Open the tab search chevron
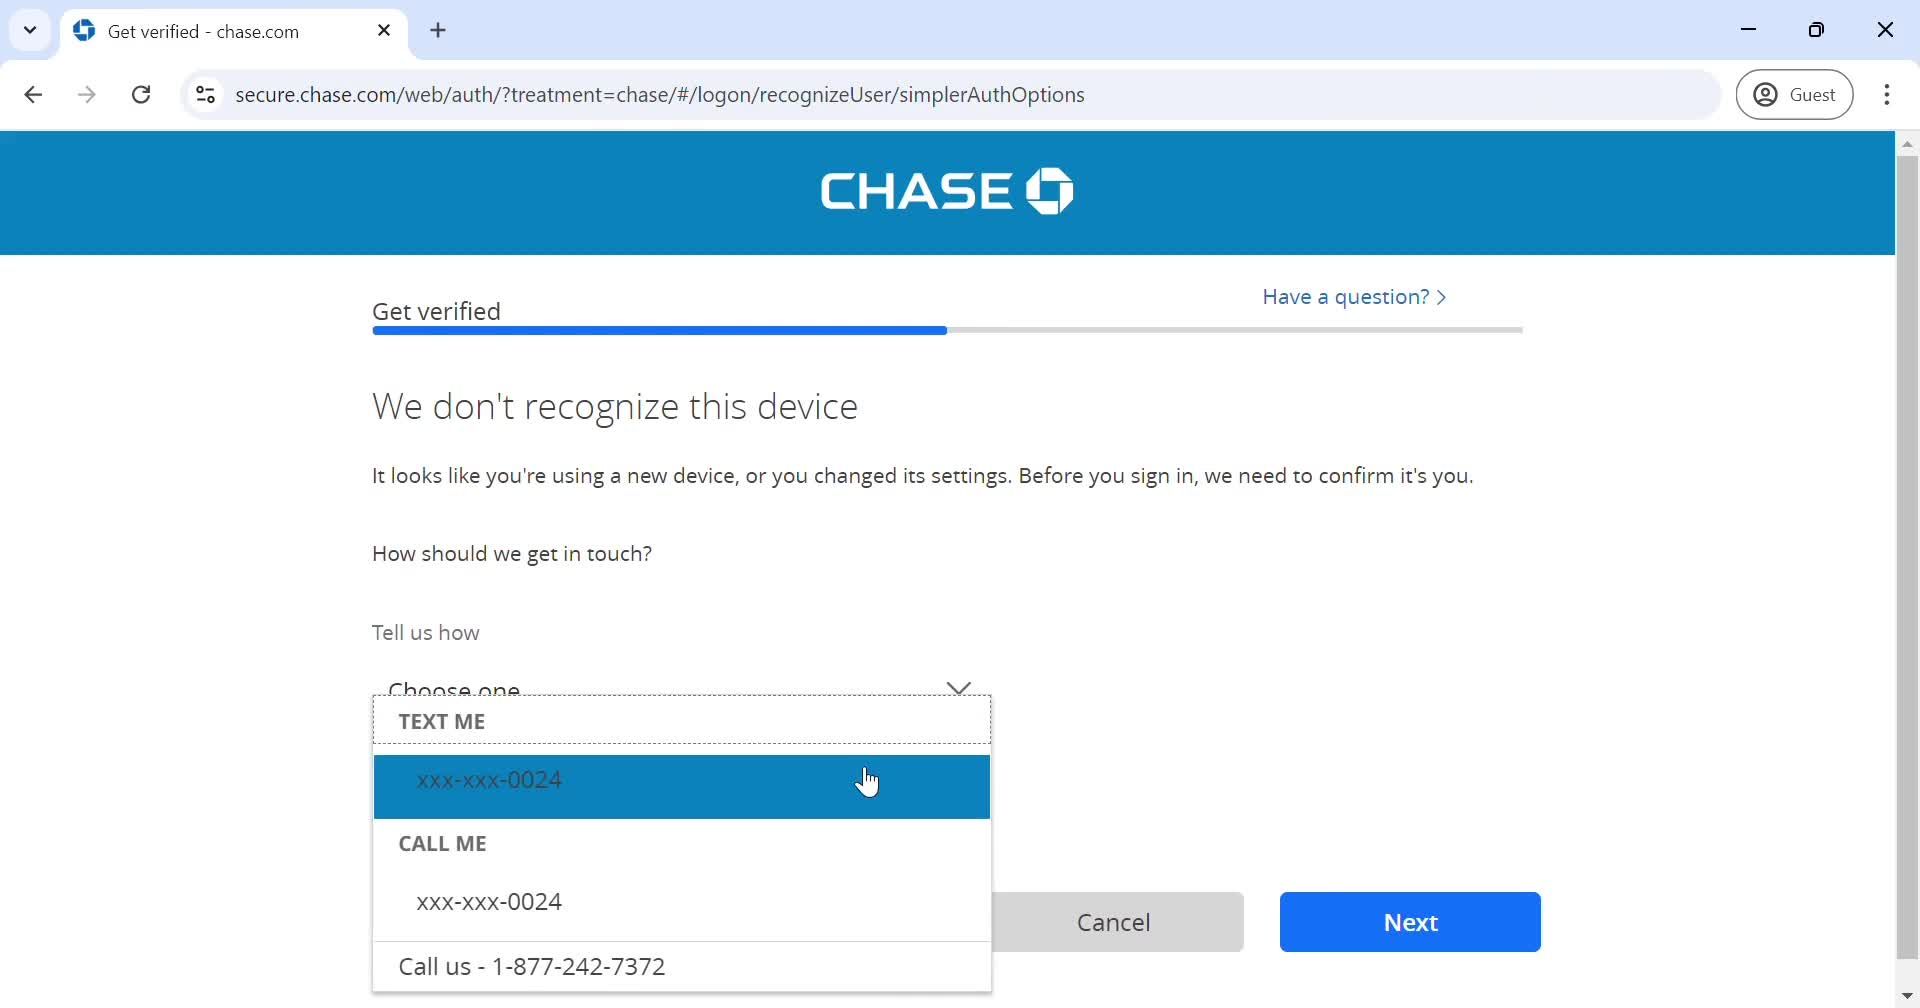The width and height of the screenshot is (1920, 1008). pos(29,29)
